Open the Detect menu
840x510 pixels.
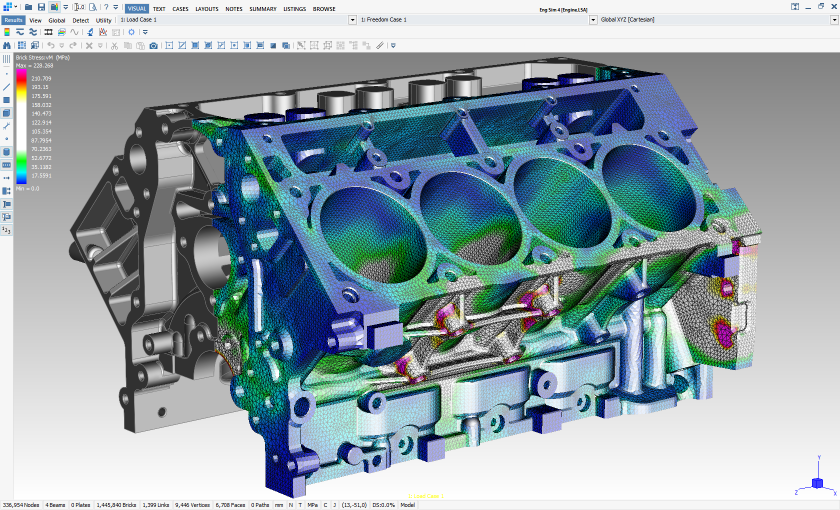(x=80, y=20)
